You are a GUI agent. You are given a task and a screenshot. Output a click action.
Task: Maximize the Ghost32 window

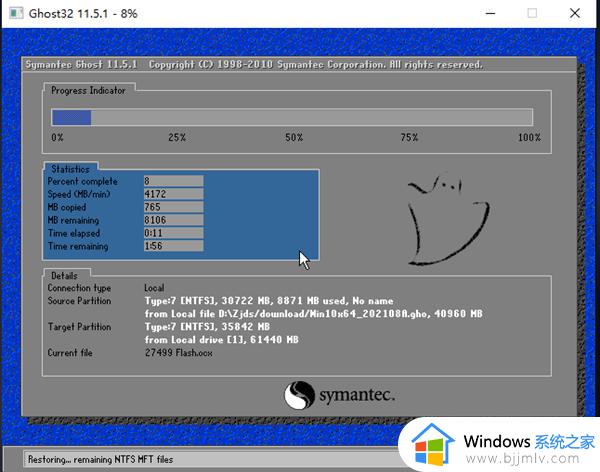pos(532,13)
